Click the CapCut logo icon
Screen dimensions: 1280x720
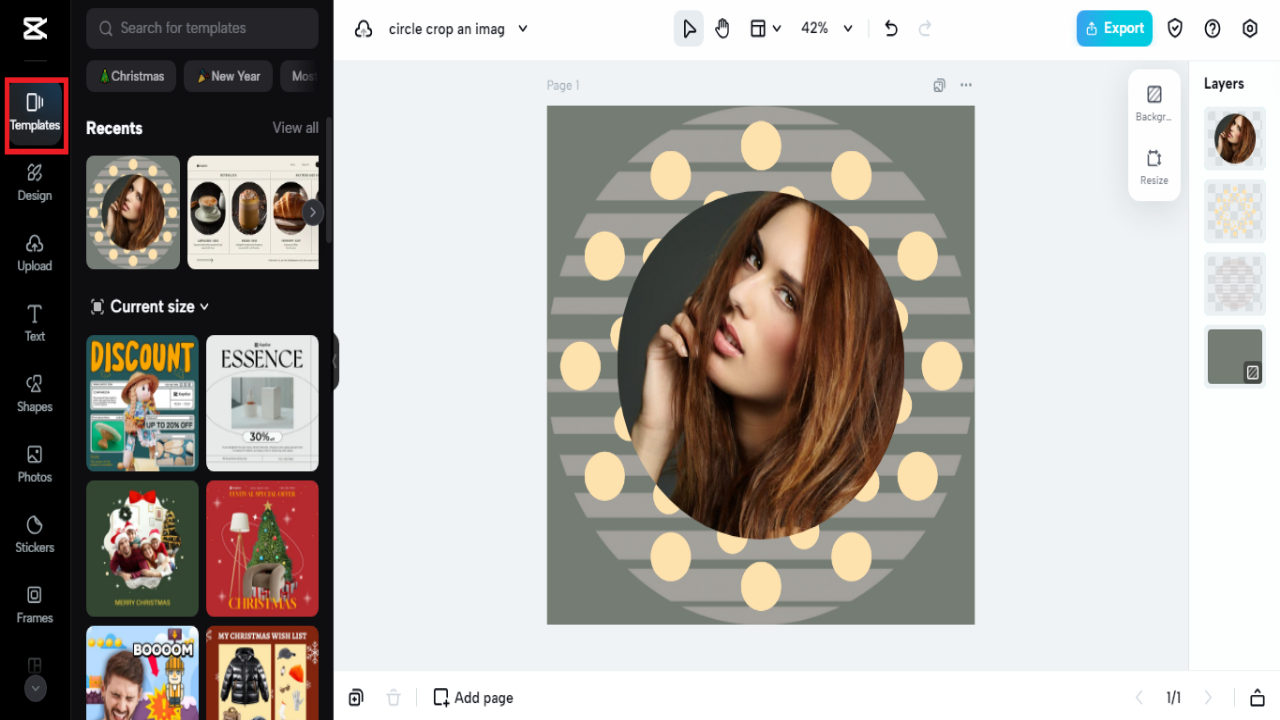tap(35, 29)
